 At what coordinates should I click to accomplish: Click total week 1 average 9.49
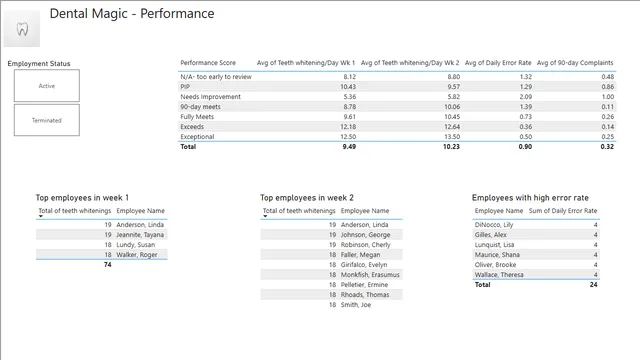(x=349, y=147)
